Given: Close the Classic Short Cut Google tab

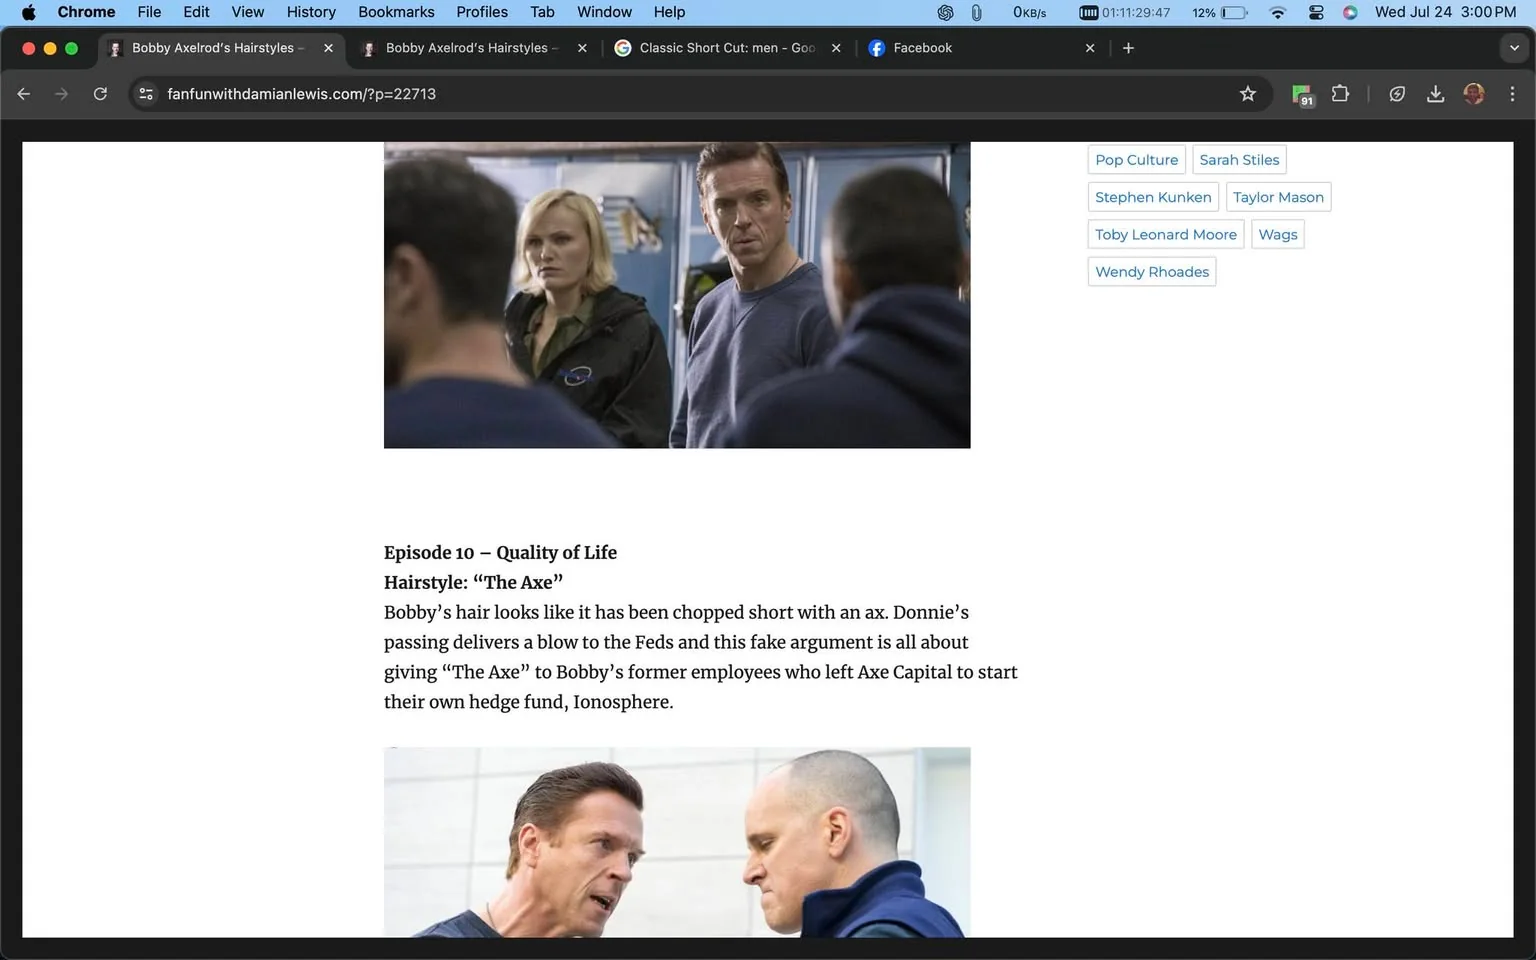Looking at the screenshot, I should pyautogui.click(x=836, y=48).
